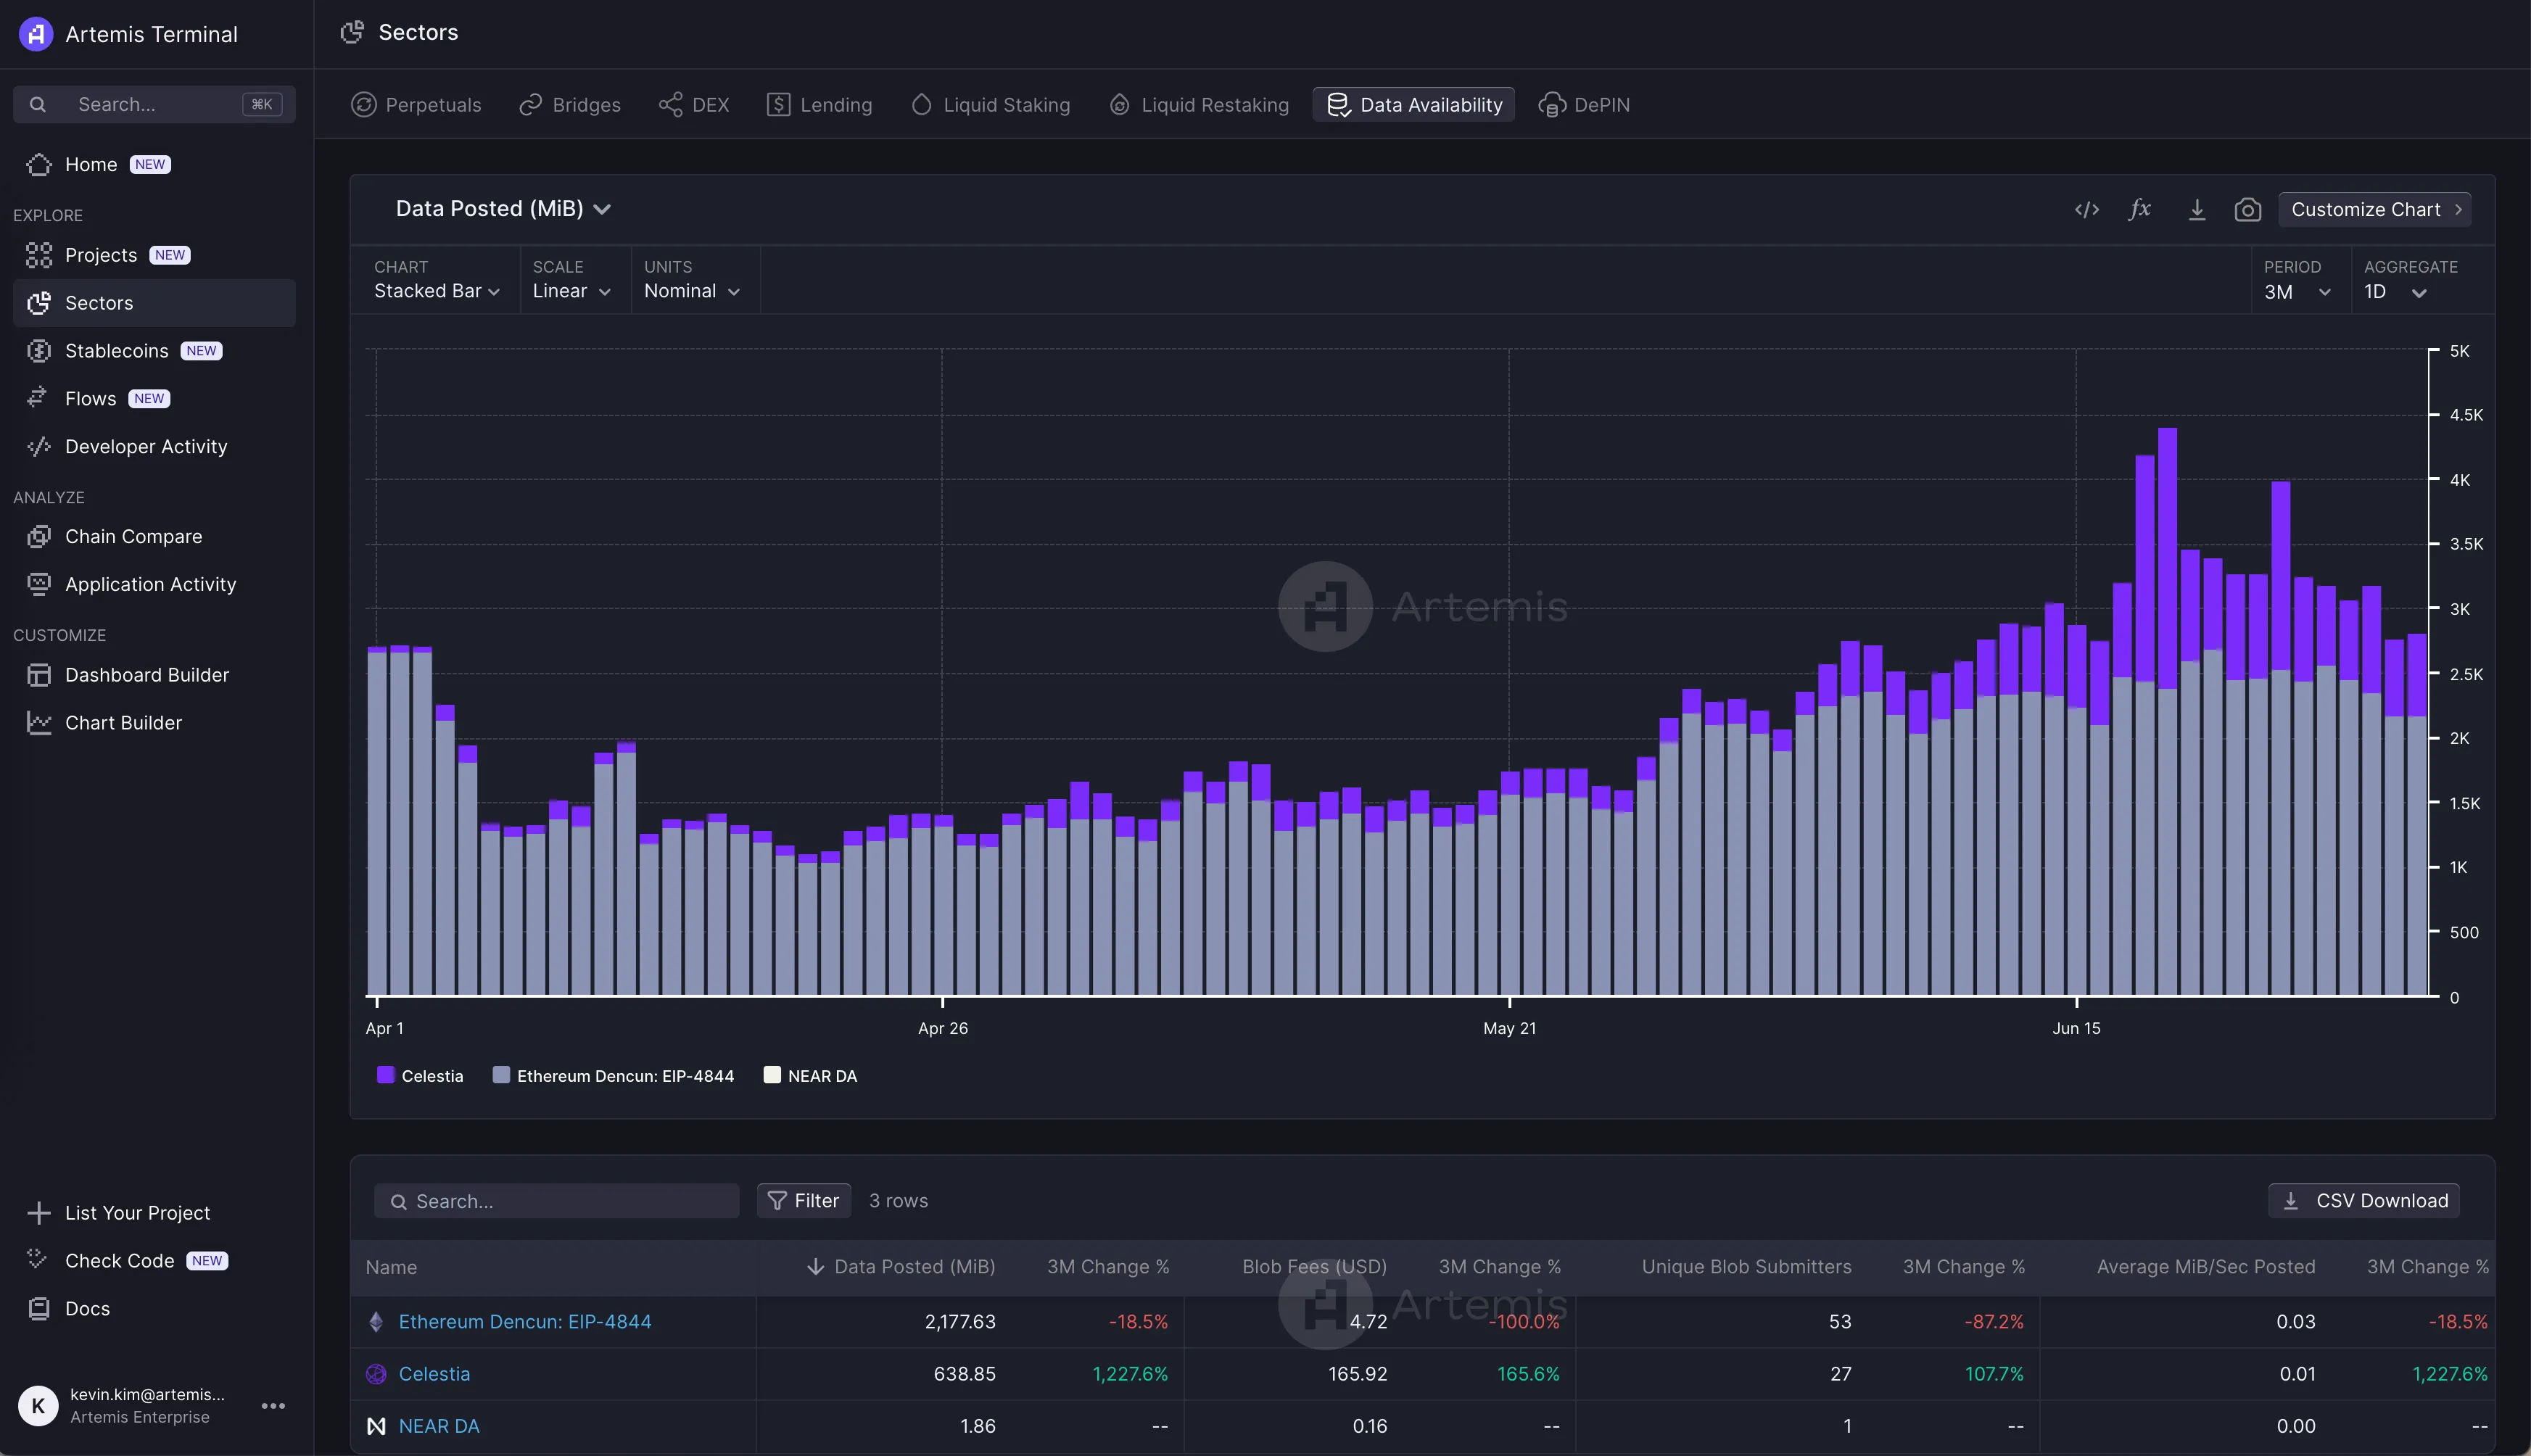
Task: Click the Artemis Terminal logo icon
Action: (x=36, y=34)
